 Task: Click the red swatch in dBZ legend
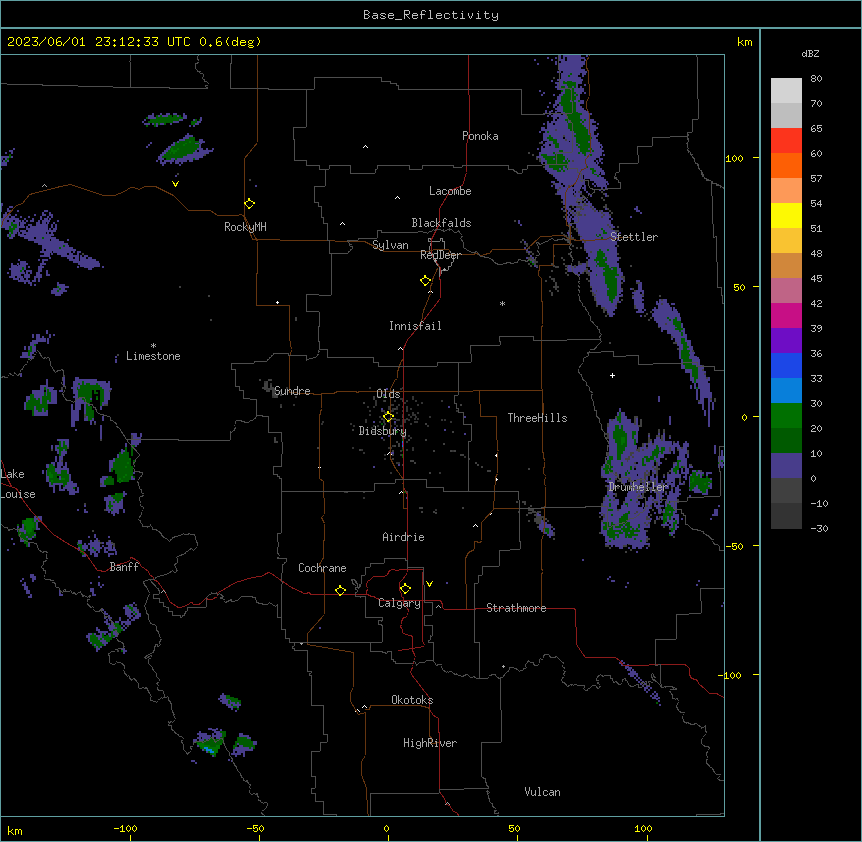(x=786, y=140)
